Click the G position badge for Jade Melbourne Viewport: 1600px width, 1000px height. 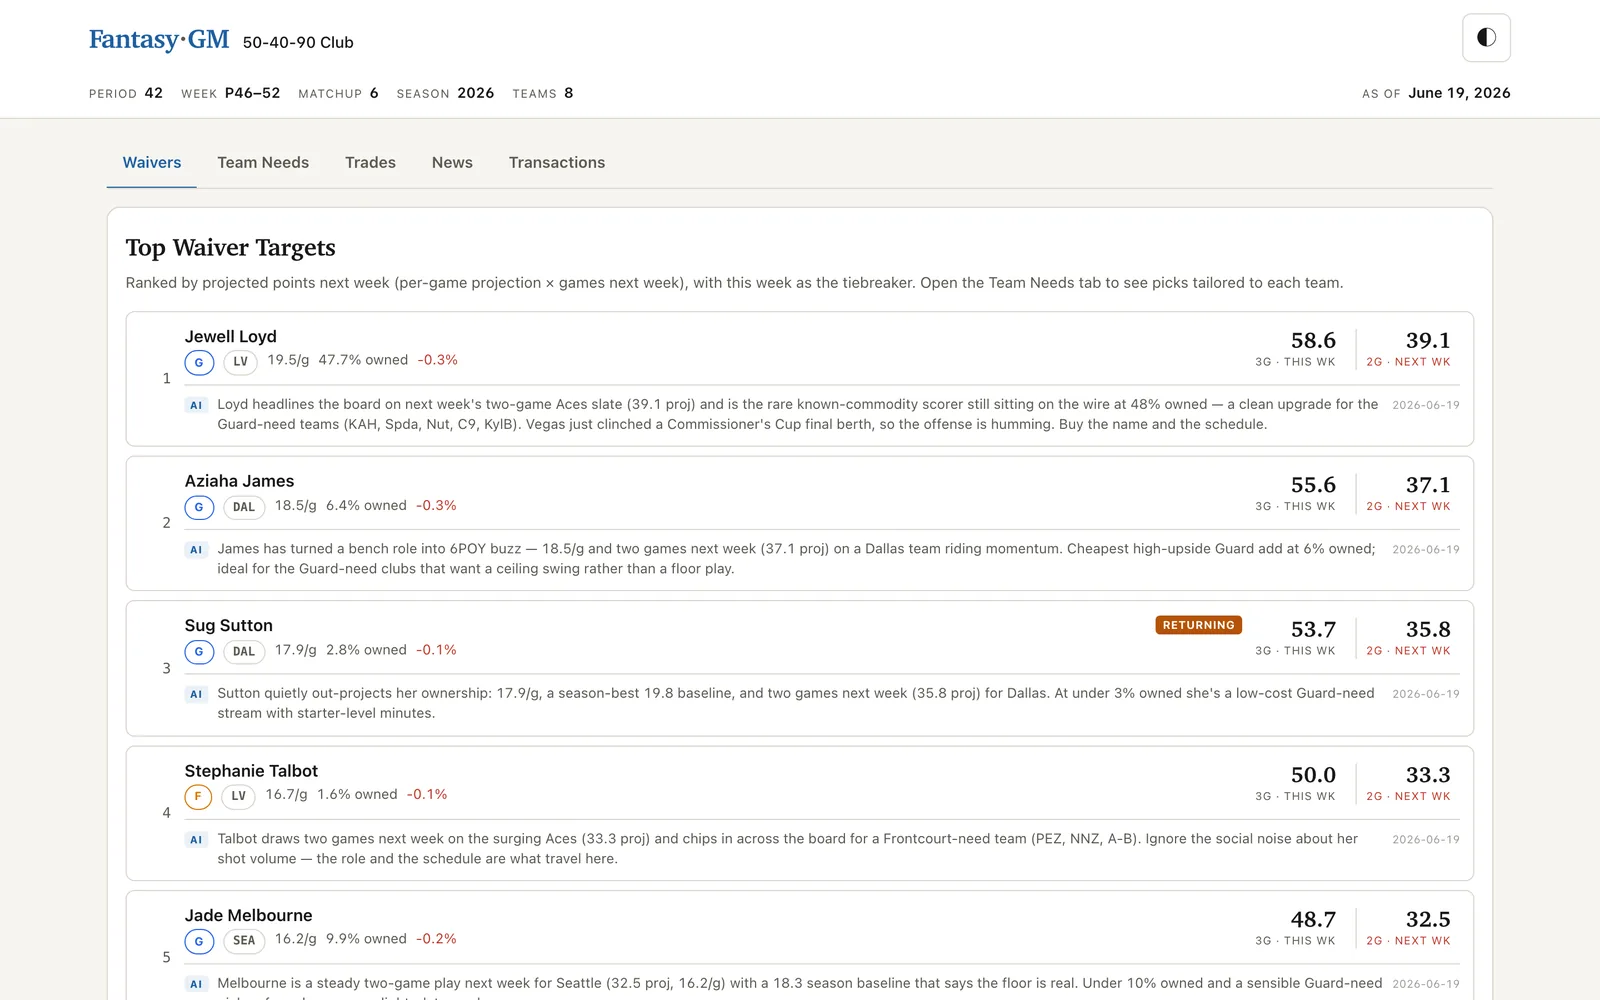pos(199,941)
